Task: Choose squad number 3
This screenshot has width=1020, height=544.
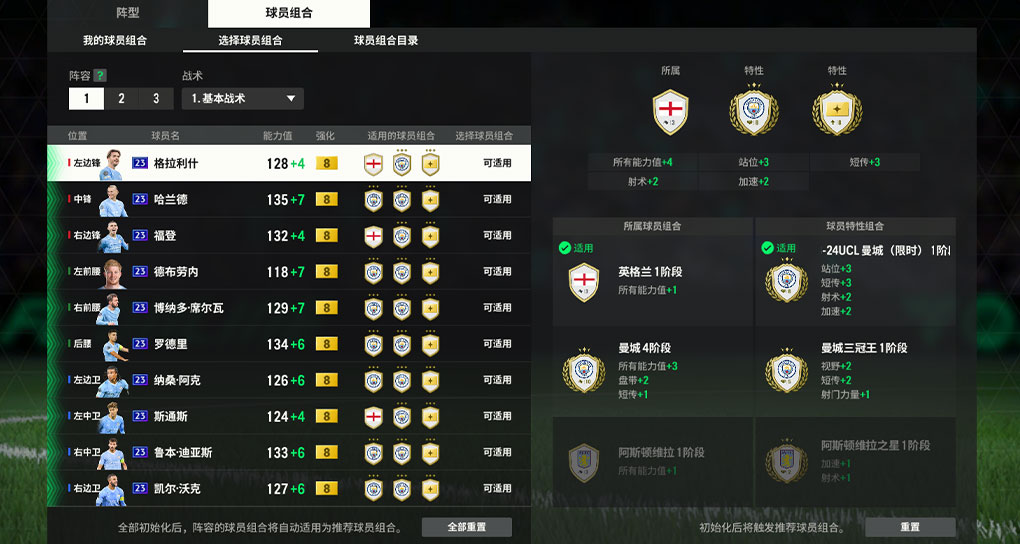Action: (156, 99)
